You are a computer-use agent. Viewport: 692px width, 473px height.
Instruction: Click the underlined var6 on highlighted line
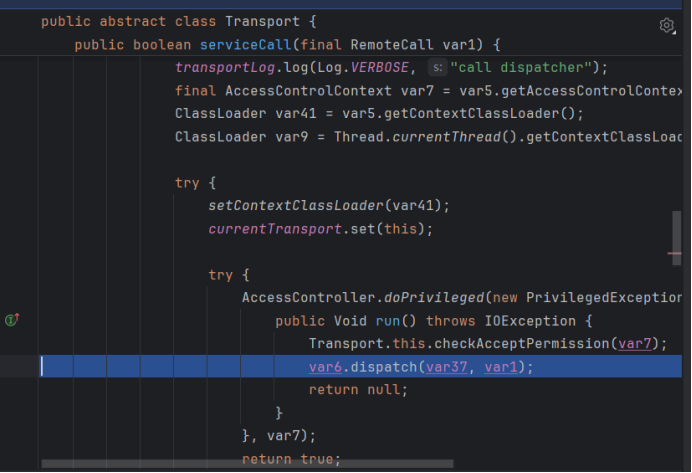(326, 367)
